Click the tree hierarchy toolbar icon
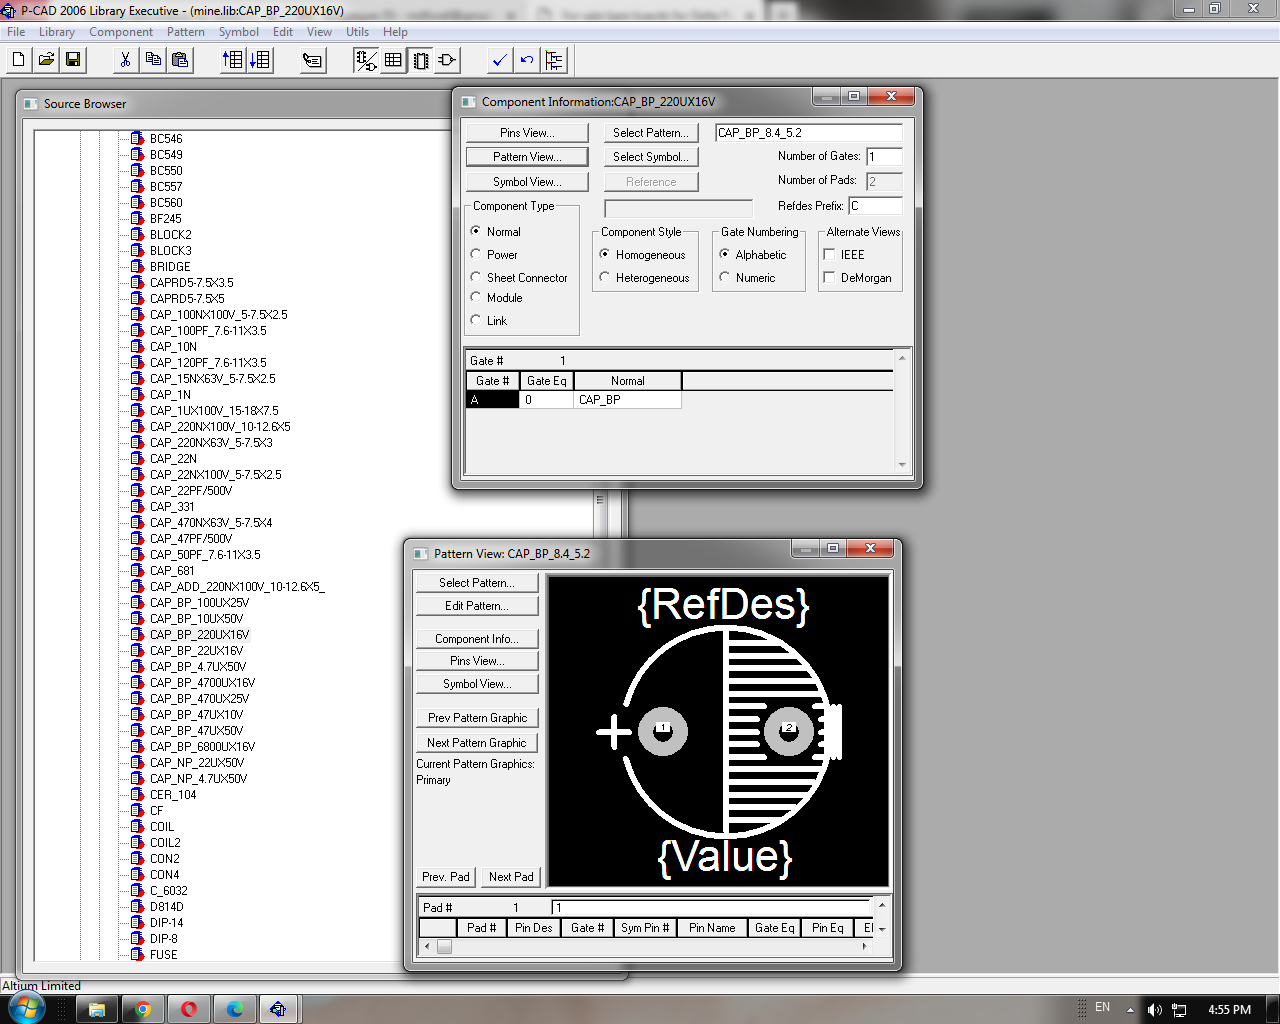1280x1024 pixels. click(x=554, y=60)
